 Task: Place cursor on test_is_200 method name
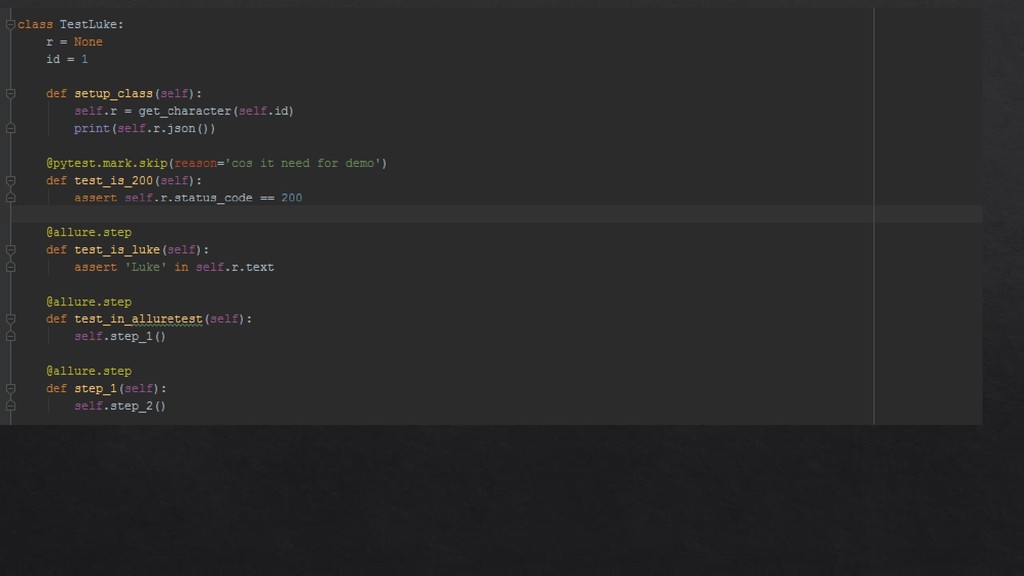(x=113, y=181)
